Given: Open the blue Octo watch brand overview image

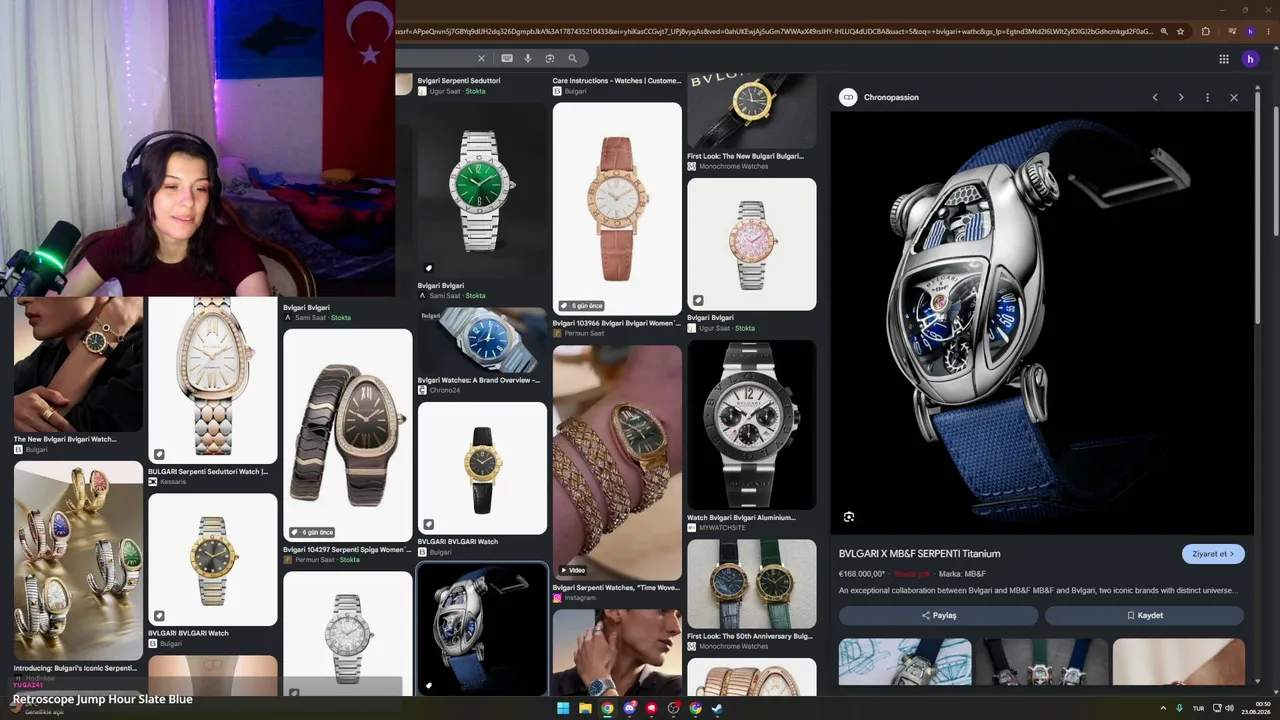Looking at the screenshot, I should [482, 340].
